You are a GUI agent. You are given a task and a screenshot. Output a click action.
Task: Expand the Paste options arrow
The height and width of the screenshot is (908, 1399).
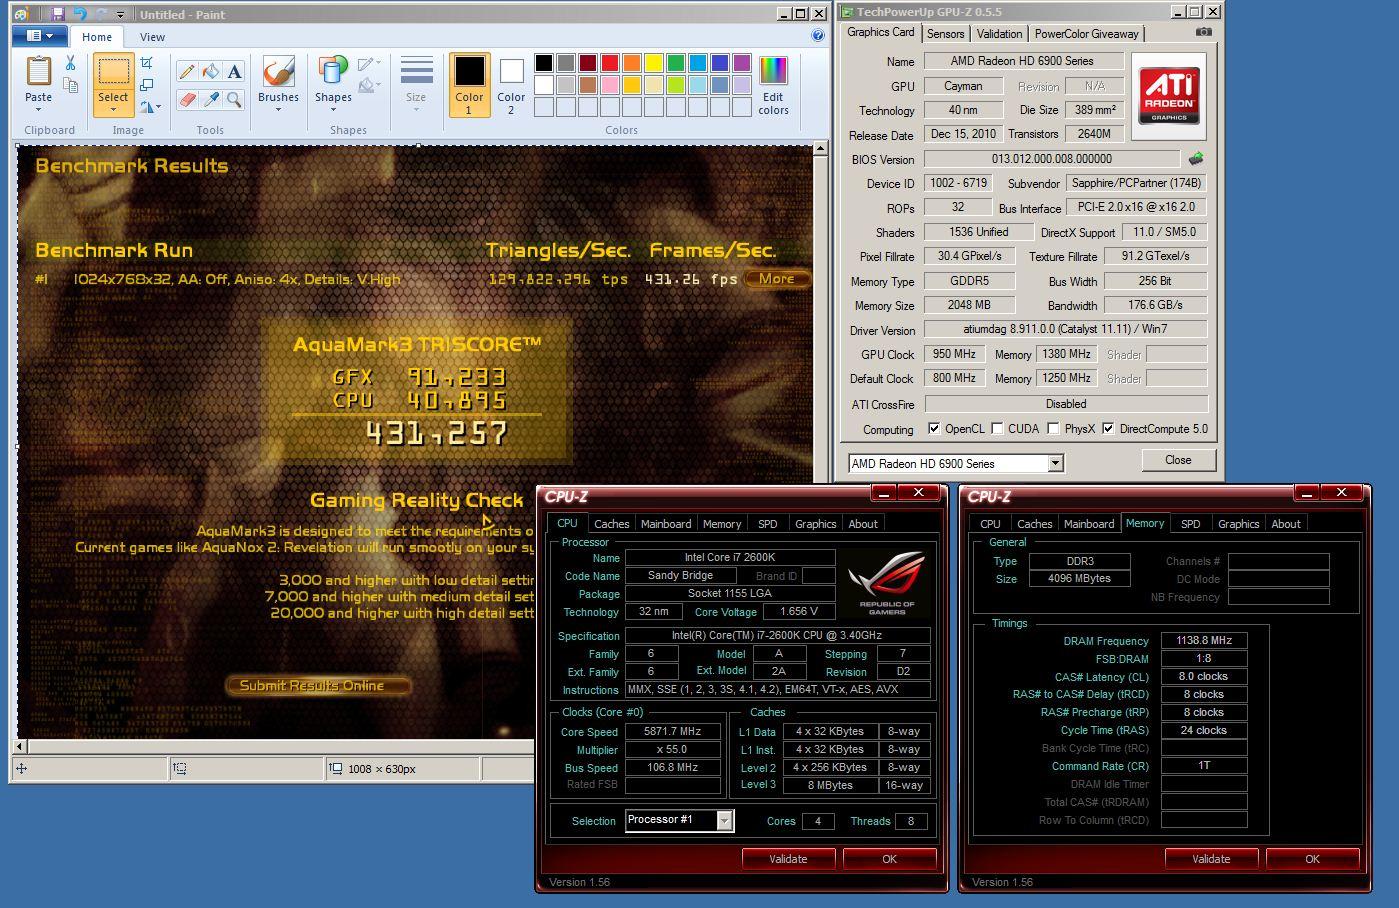coord(38,109)
